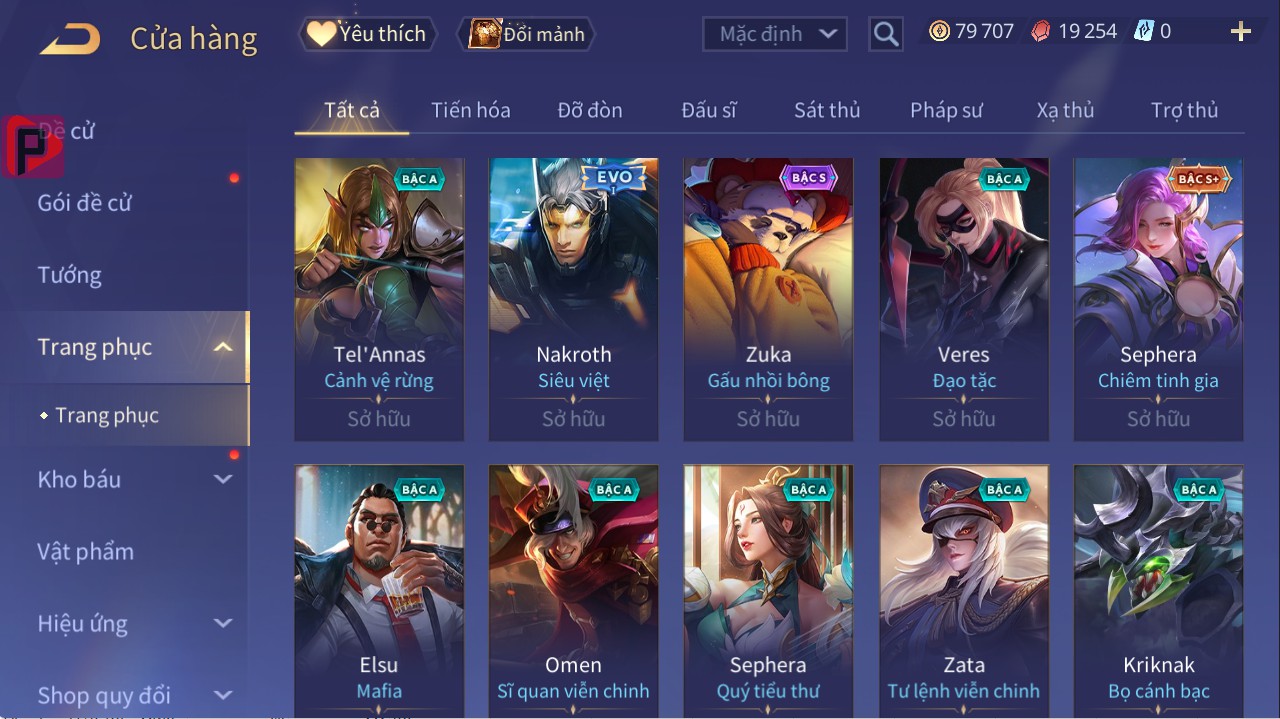Open Đổi mảnh chest exchange
The height and width of the screenshot is (719, 1280).
pyautogui.click(x=526, y=34)
